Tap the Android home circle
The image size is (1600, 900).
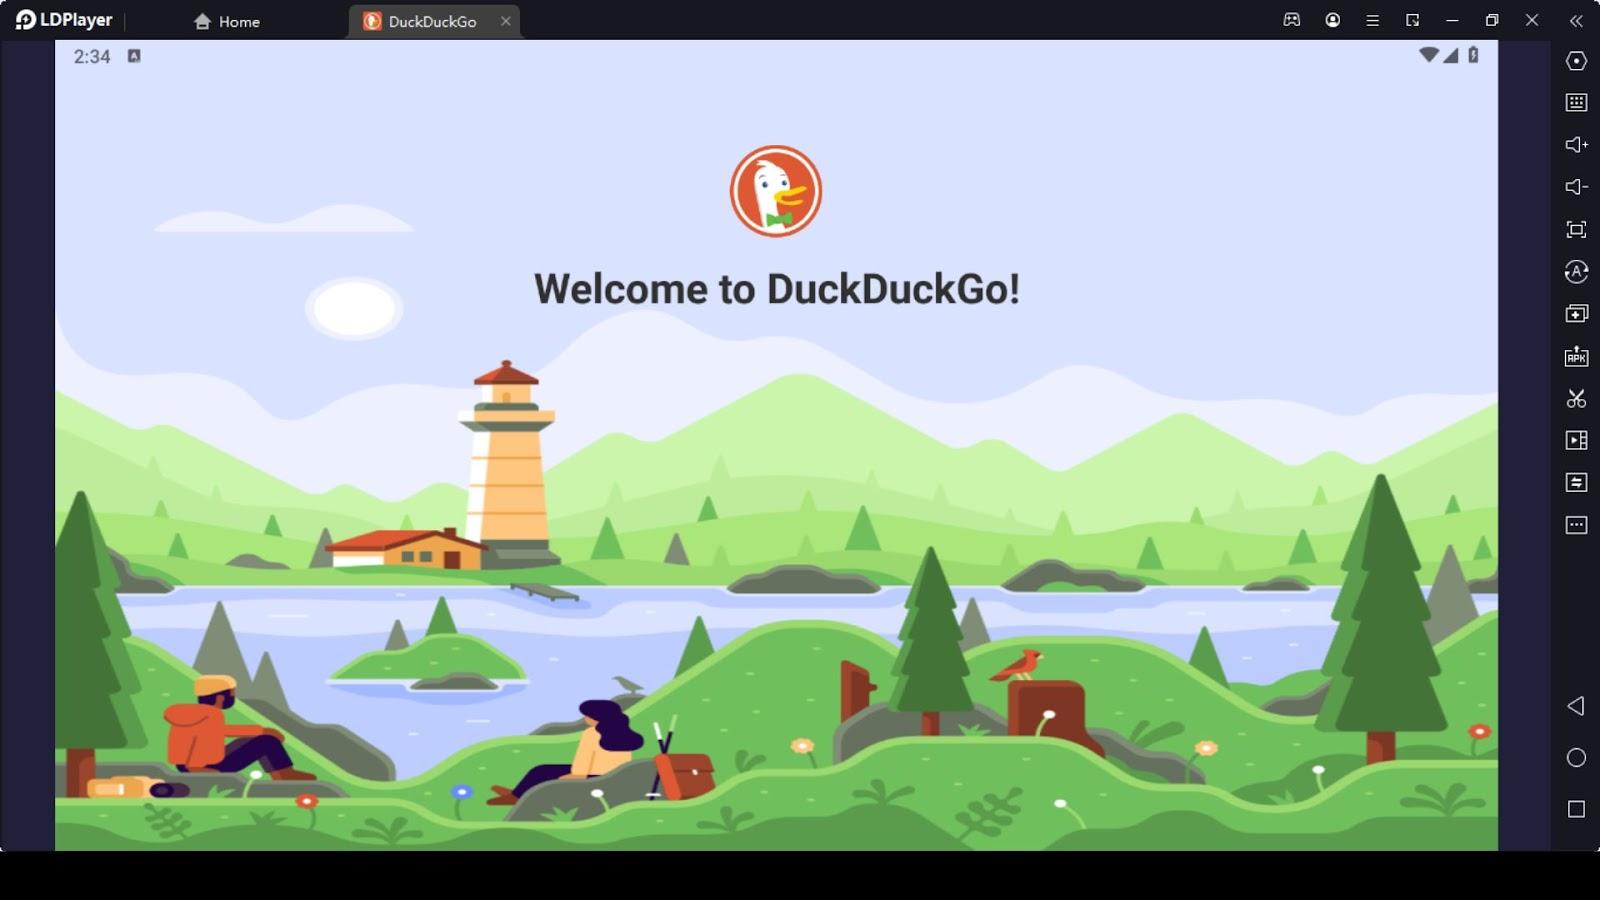tap(1576, 758)
